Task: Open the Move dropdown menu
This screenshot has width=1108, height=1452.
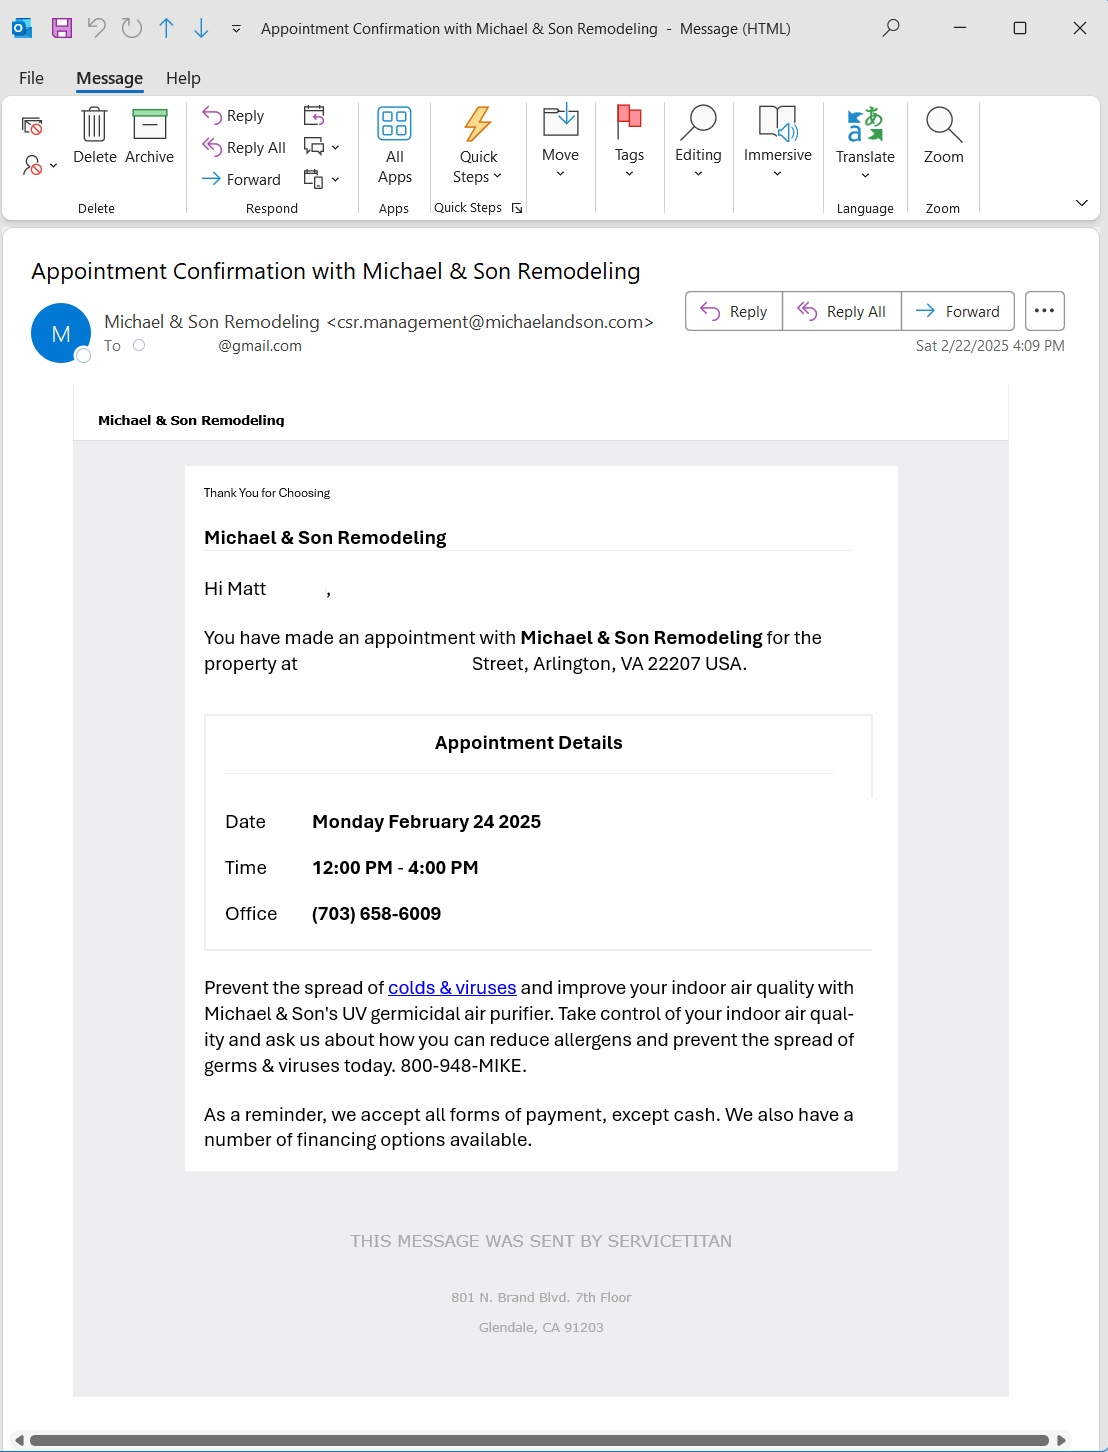Action: [560, 143]
